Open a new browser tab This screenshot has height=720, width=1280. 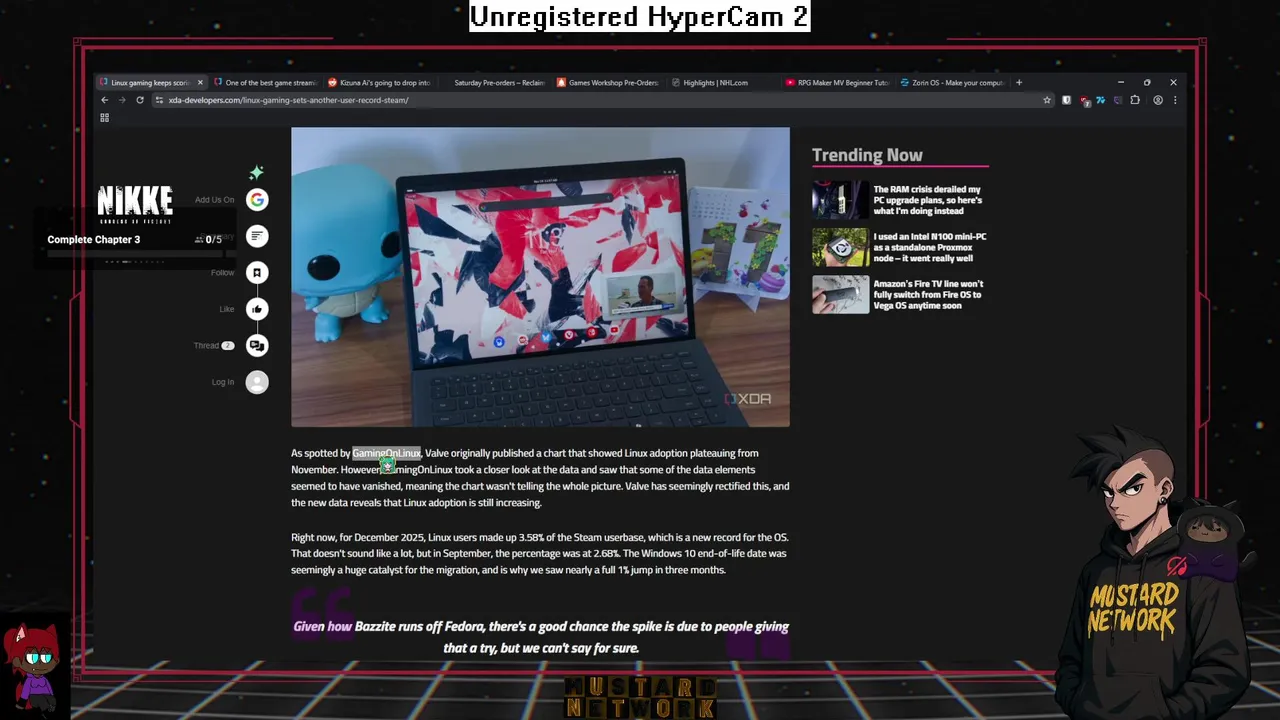(x=1019, y=83)
